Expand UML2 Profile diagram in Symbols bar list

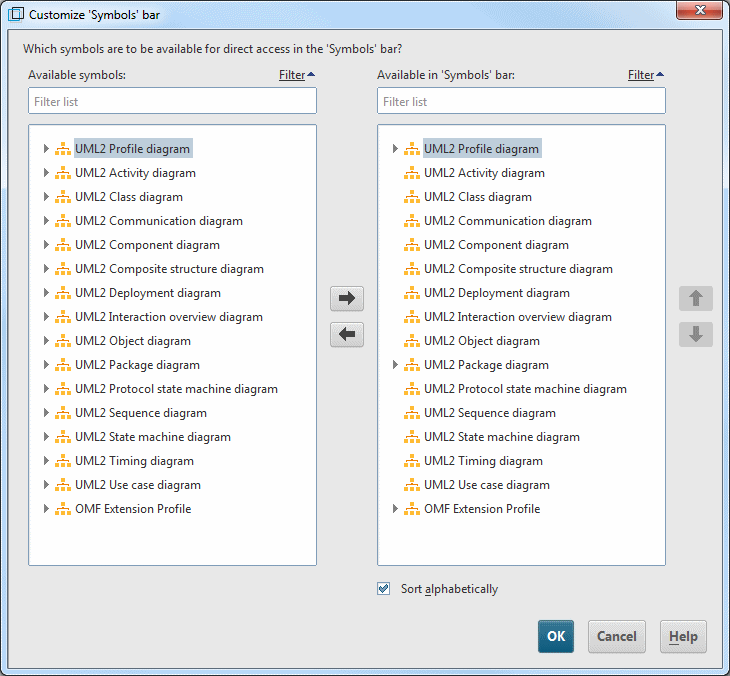(x=395, y=149)
